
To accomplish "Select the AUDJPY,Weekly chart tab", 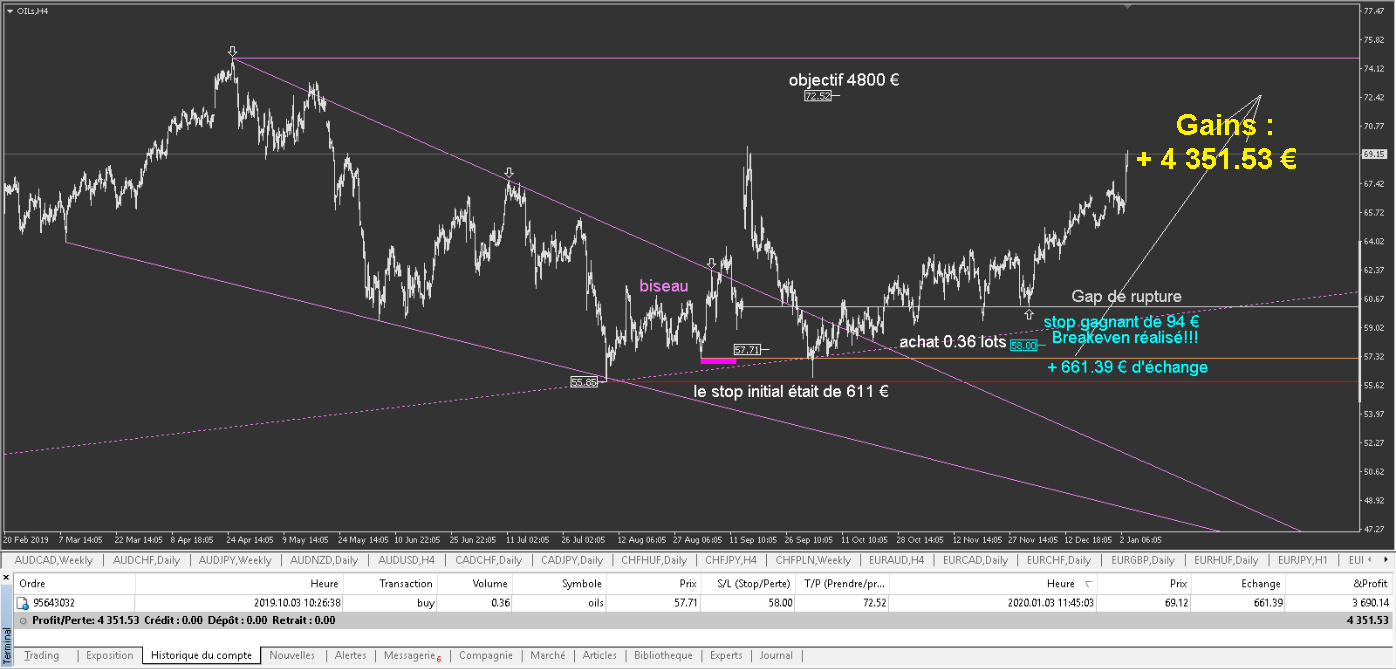I will tap(235, 560).
